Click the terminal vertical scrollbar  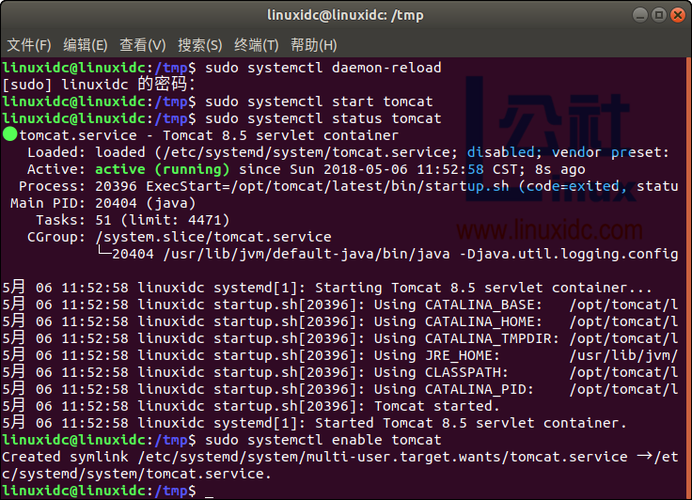coord(688,278)
